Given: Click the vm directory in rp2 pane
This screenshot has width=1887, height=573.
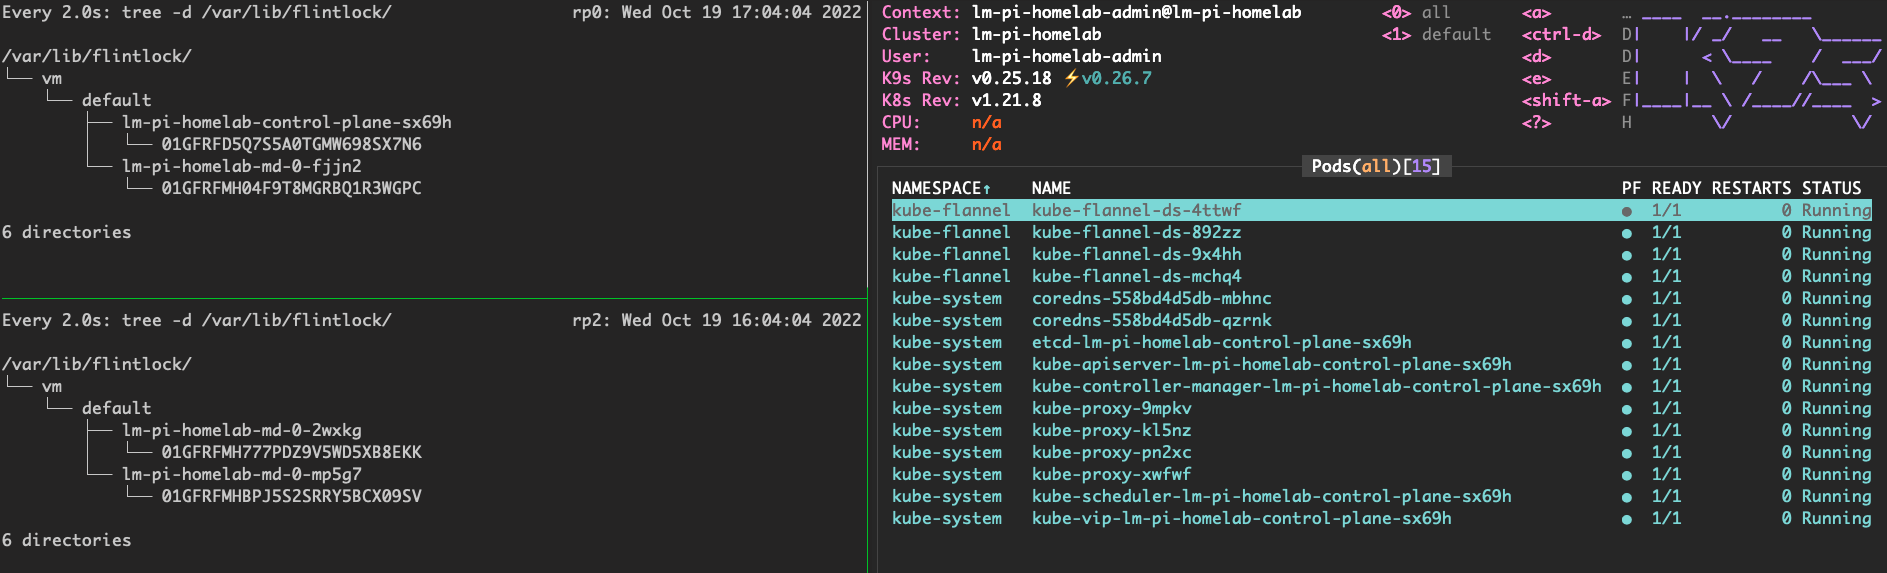Looking at the screenshot, I should tap(52, 386).
